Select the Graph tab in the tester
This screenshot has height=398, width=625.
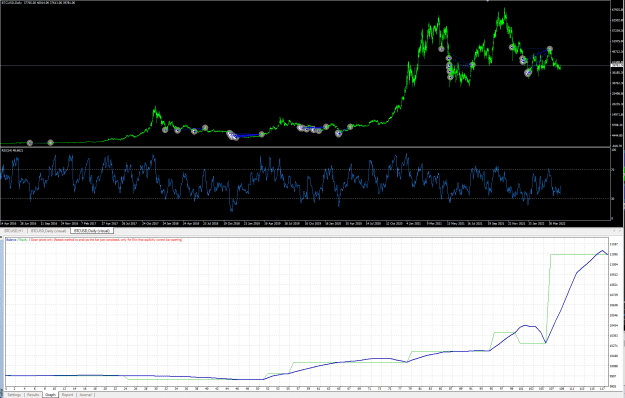coord(50,395)
